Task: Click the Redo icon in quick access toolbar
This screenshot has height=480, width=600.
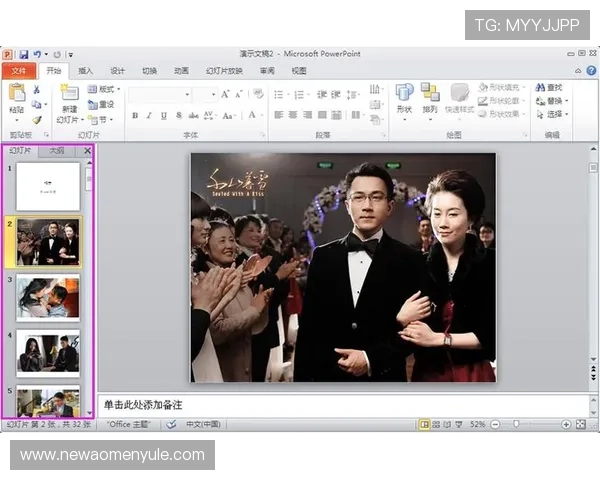Action: tap(57, 55)
